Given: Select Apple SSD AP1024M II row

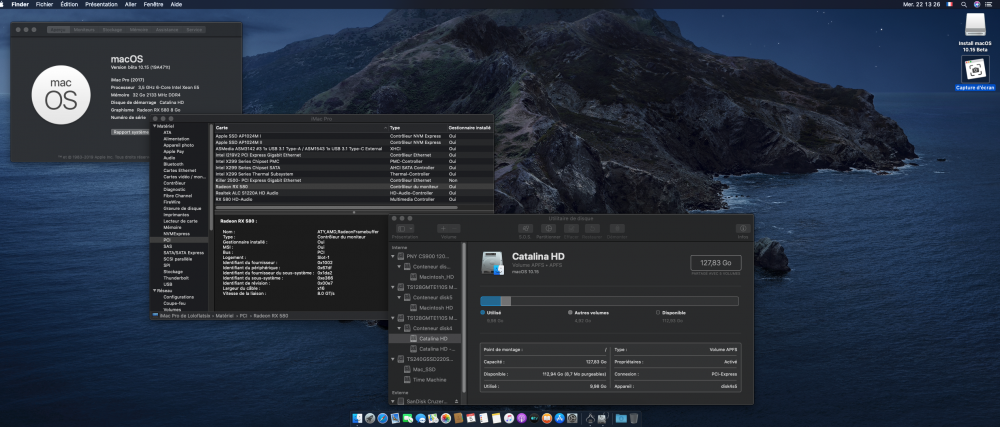Looking at the screenshot, I should (353, 142).
